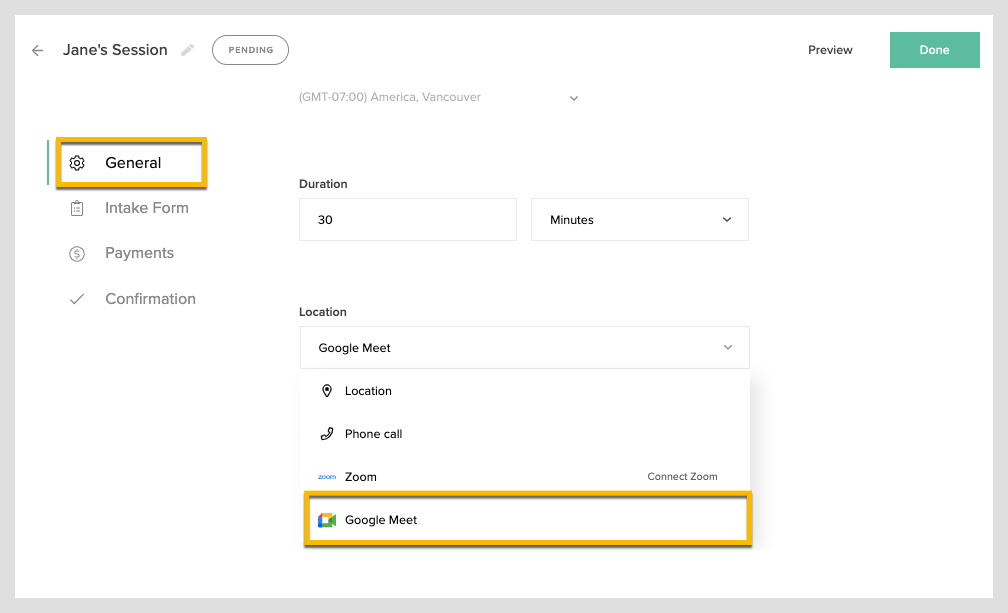
Task: Click the green Done button
Action: (934, 50)
